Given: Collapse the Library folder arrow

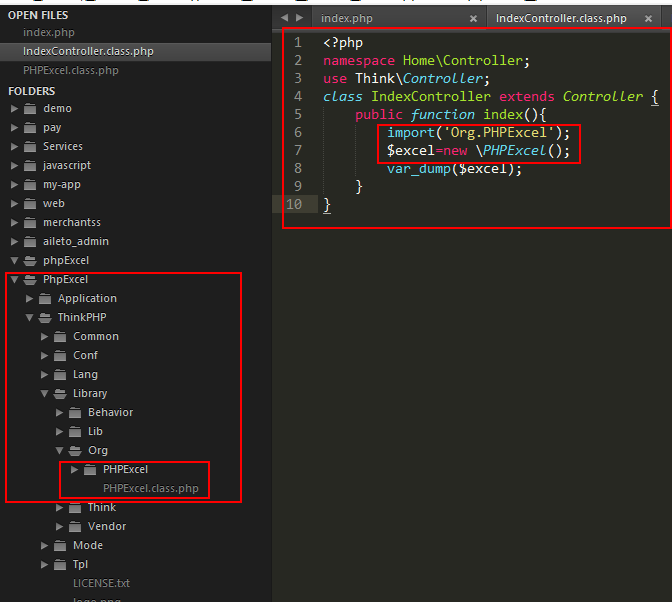Looking at the screenshot, I should click(44, 393).
